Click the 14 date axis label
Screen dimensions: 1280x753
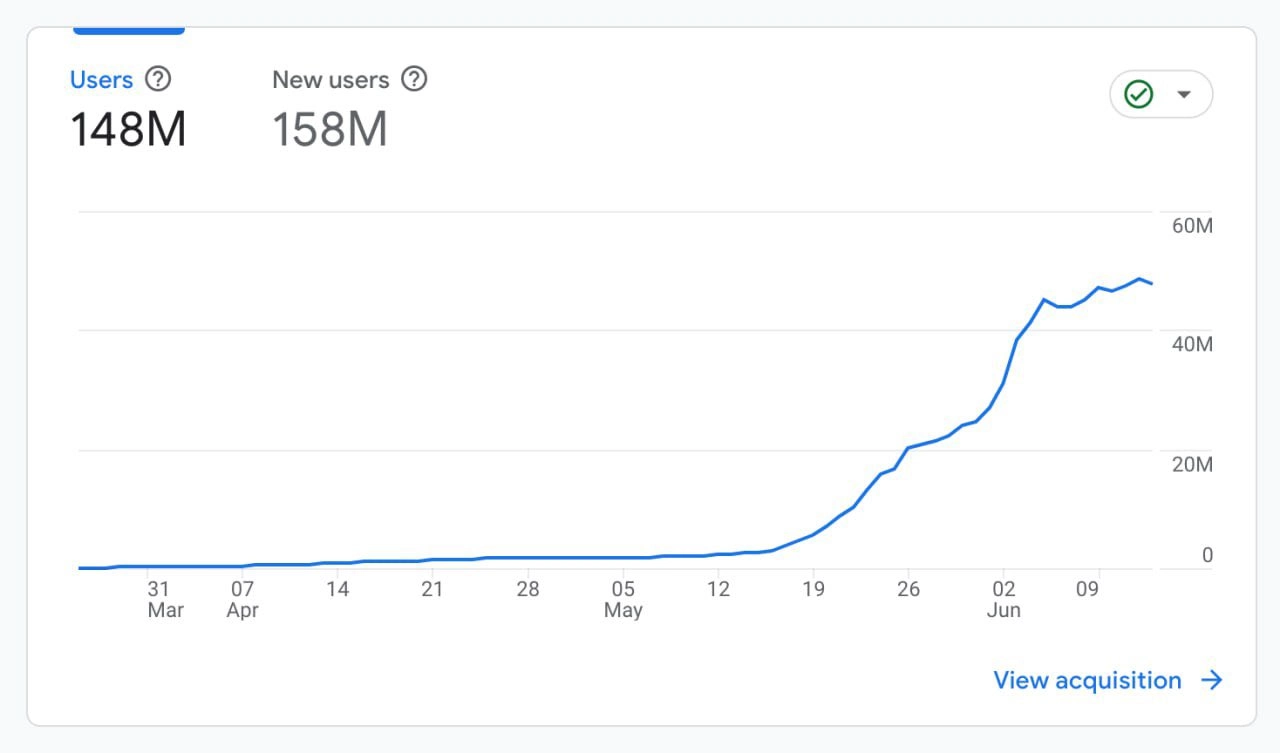(x=337, y=589)
